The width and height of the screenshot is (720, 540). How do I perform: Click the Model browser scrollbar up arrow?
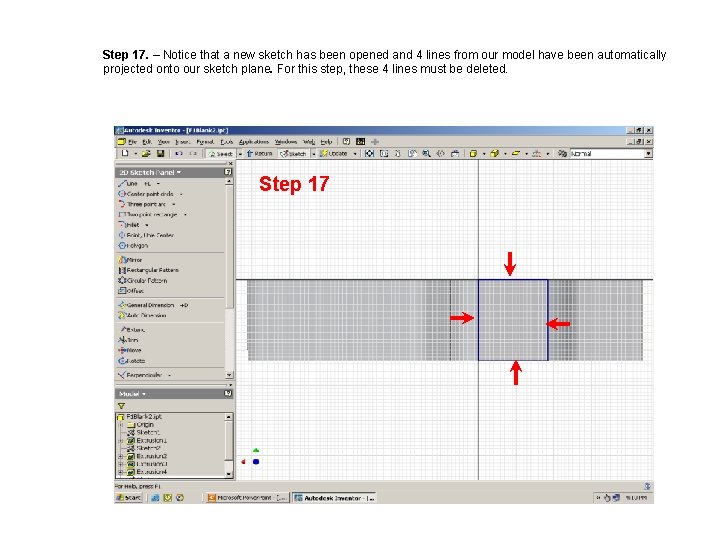229,417
